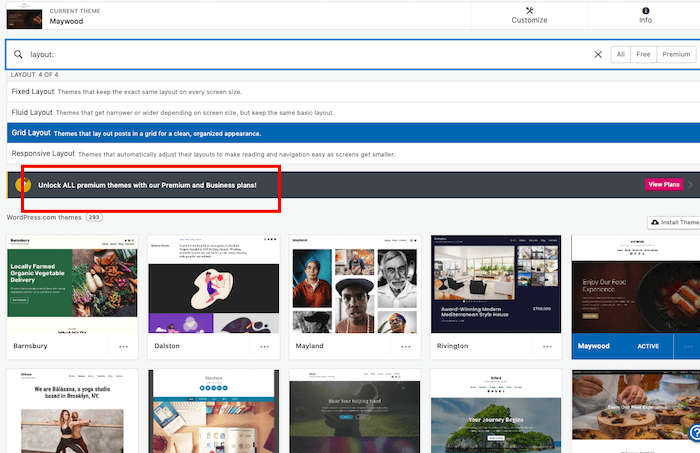Image resolution: width=700 pixels, height=453 pixels.
Task: Open the Mayland theme thumbnail
Action: [355, 284]
